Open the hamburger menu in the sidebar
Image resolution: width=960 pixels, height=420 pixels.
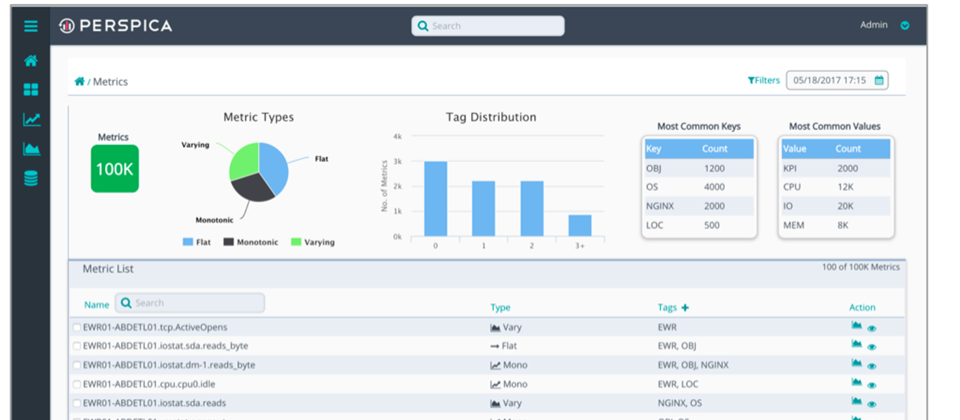[31, 26]
